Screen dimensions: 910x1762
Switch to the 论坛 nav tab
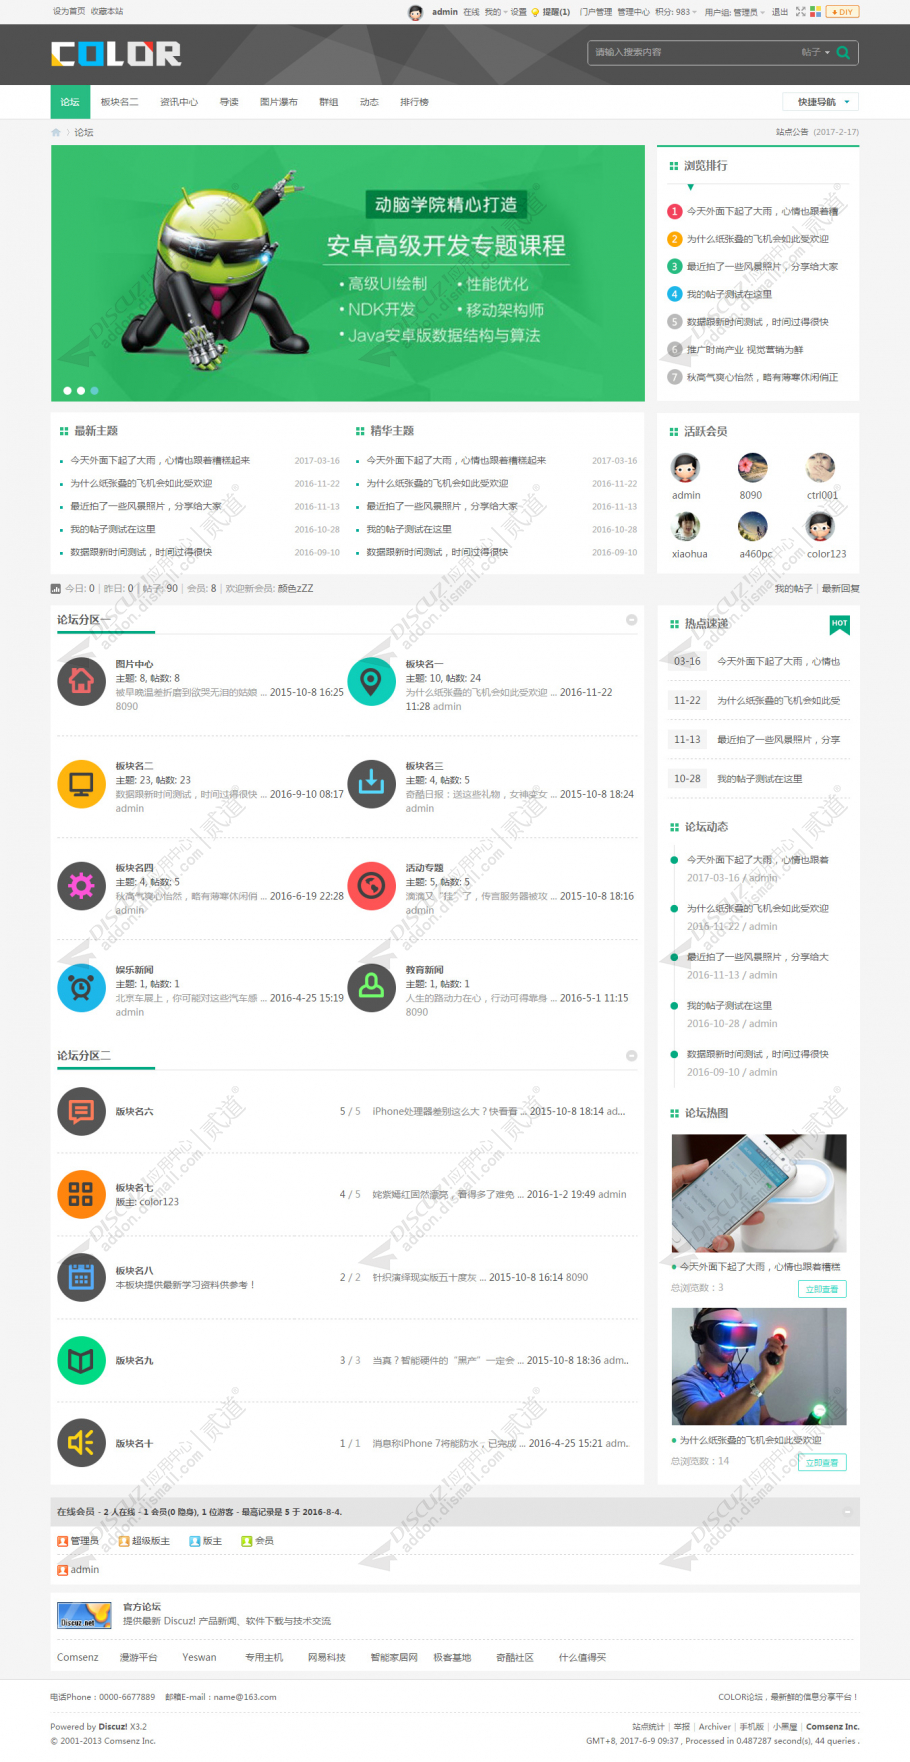pos(70,102)
